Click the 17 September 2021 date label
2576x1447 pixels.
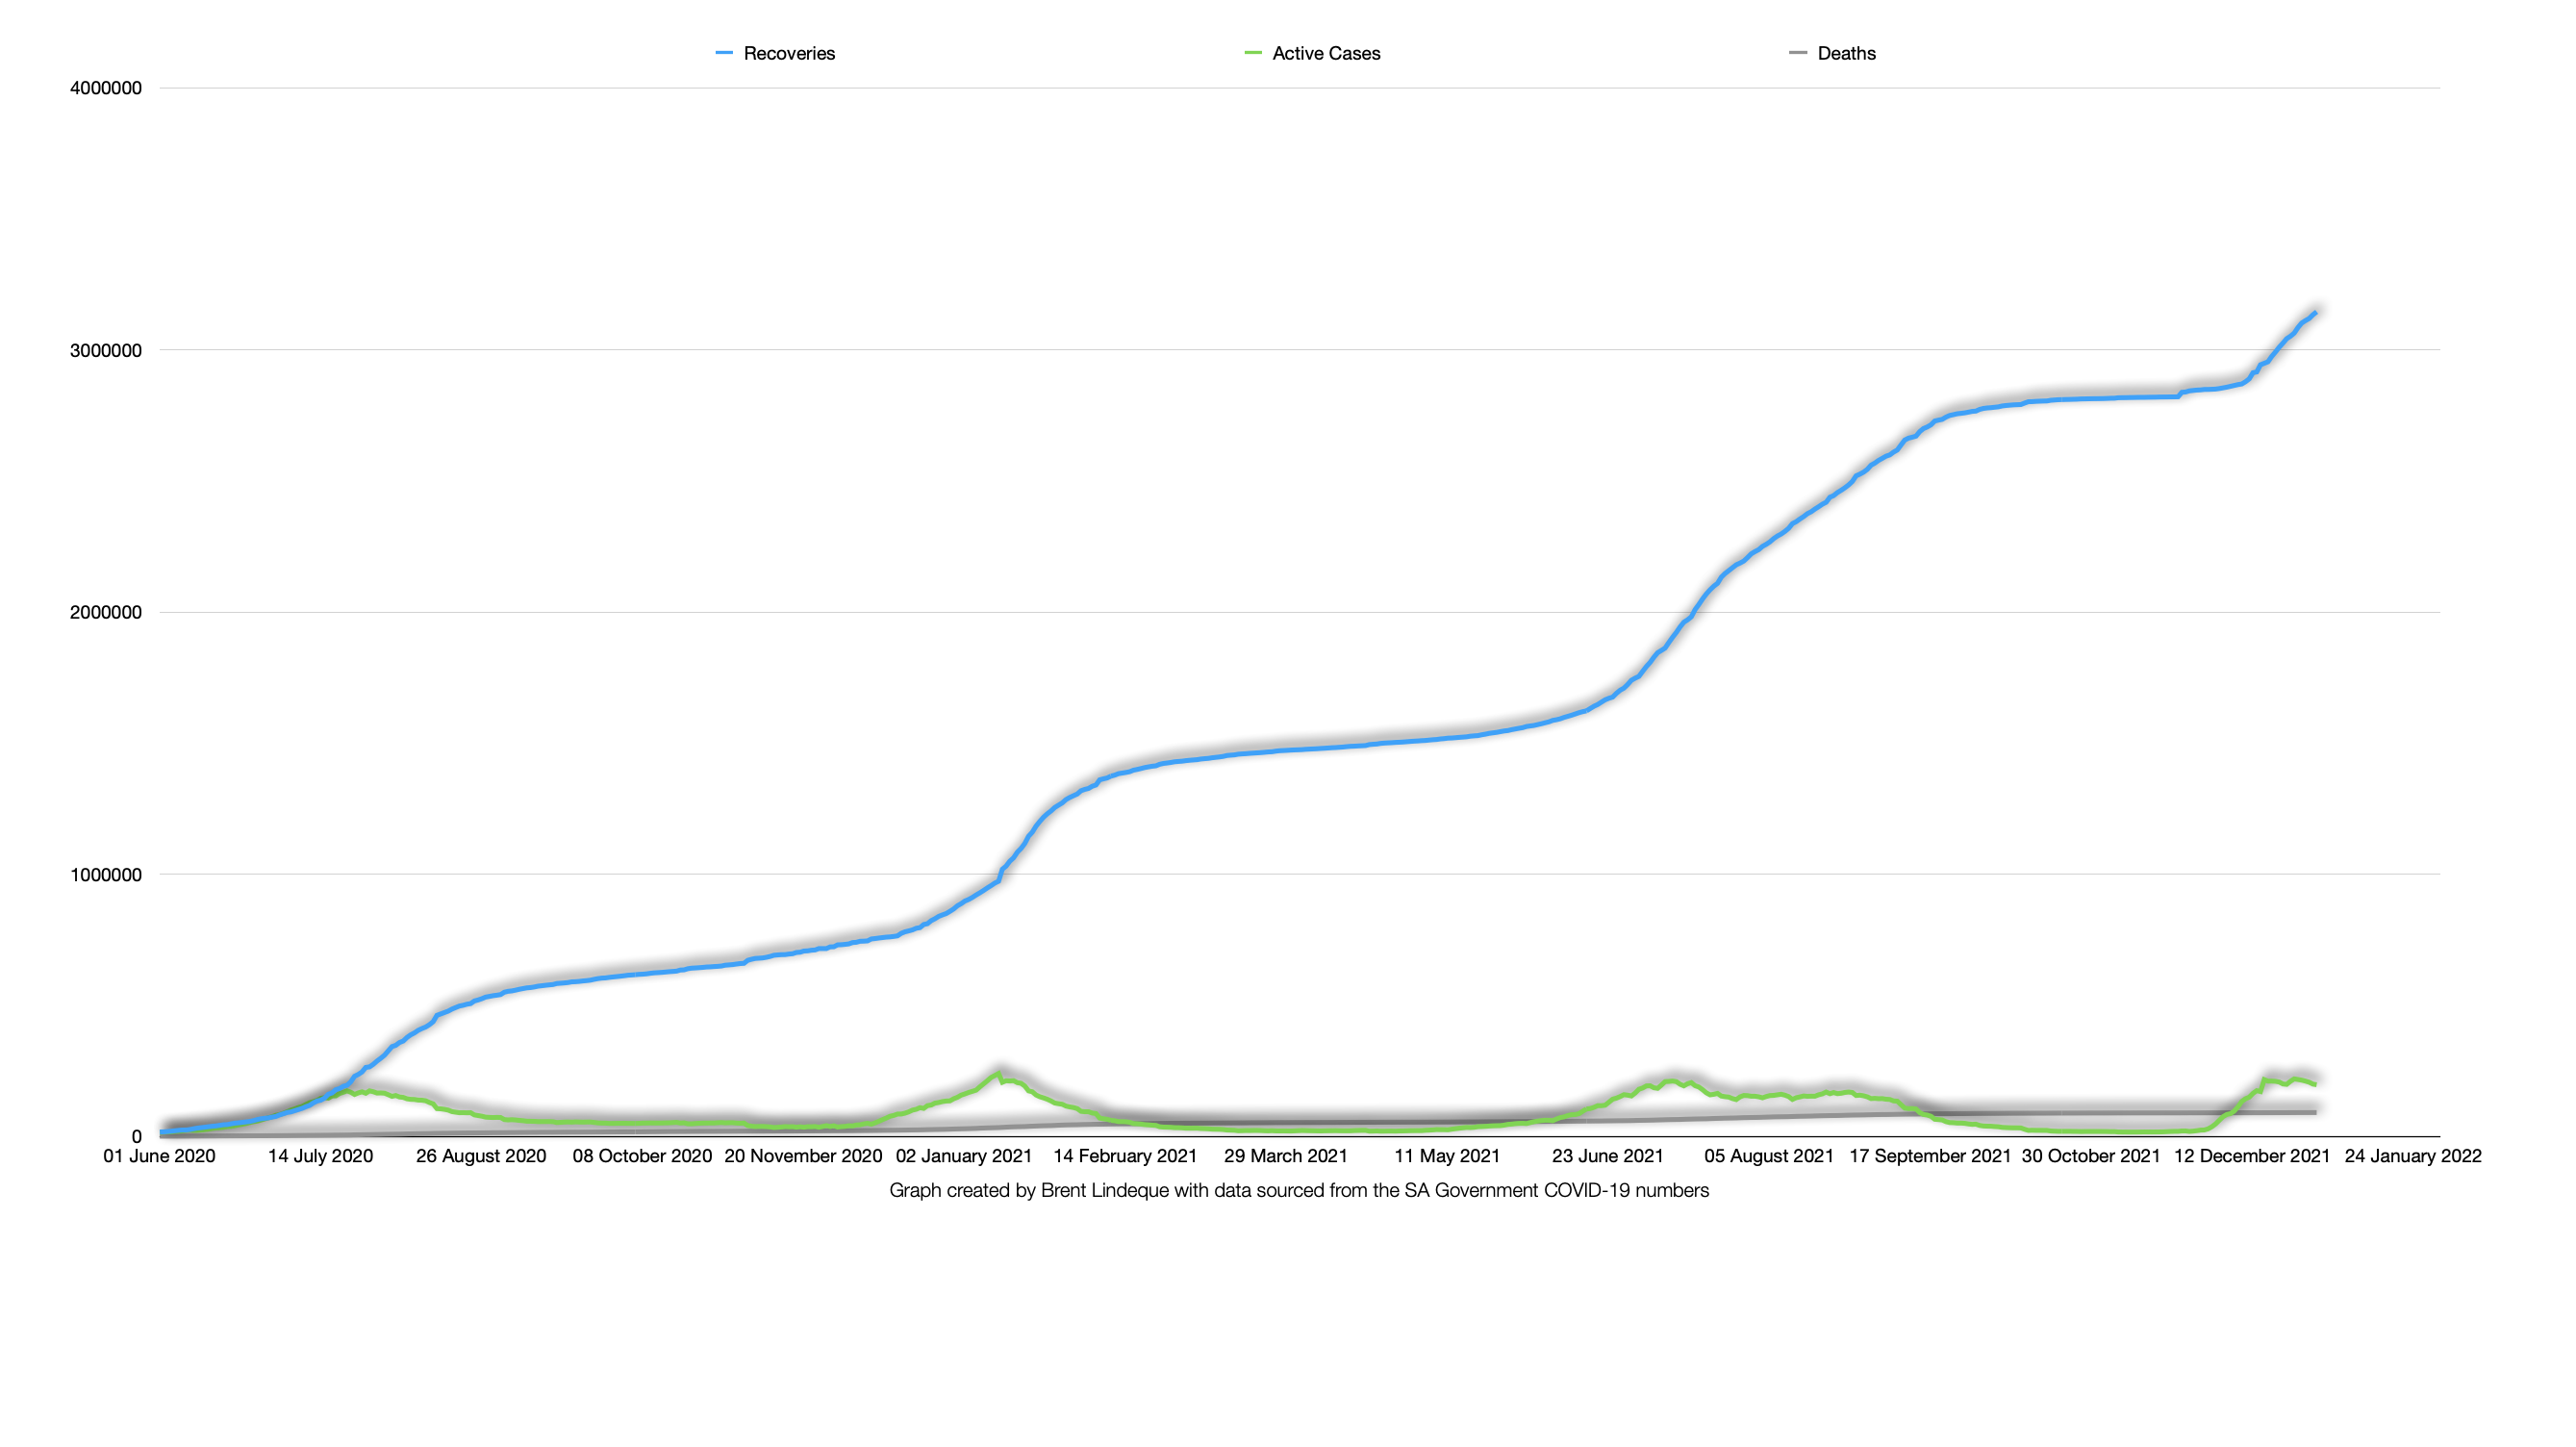point(1930,1156)
